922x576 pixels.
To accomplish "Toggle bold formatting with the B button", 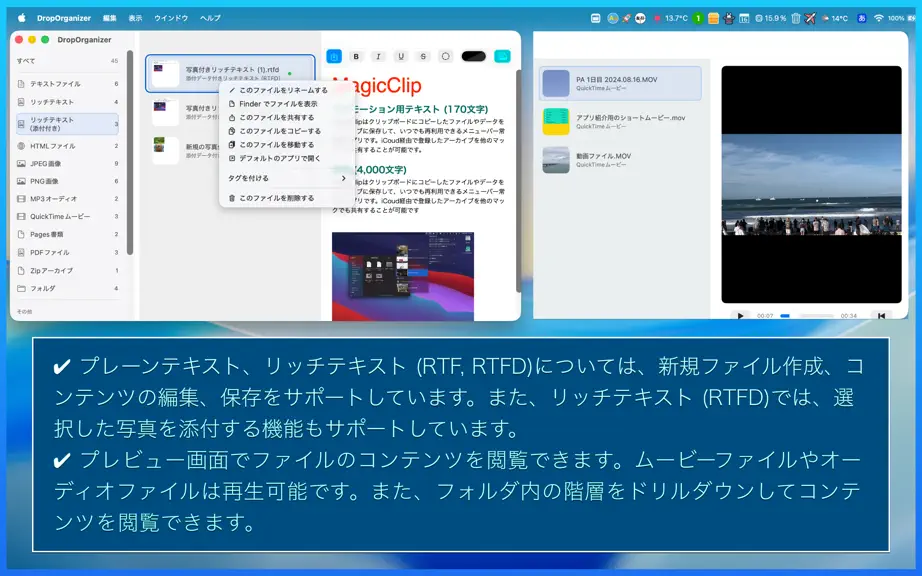I will tap(356, 56).
